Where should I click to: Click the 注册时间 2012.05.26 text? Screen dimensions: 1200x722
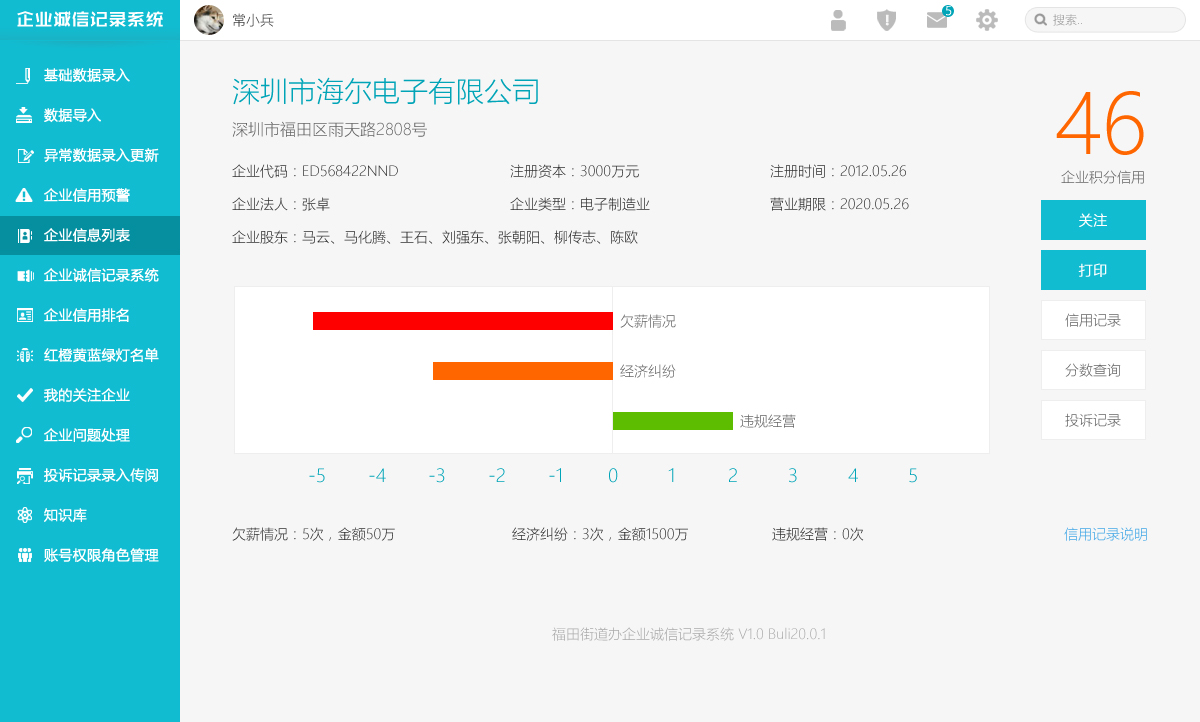click(x=838, y=171)
